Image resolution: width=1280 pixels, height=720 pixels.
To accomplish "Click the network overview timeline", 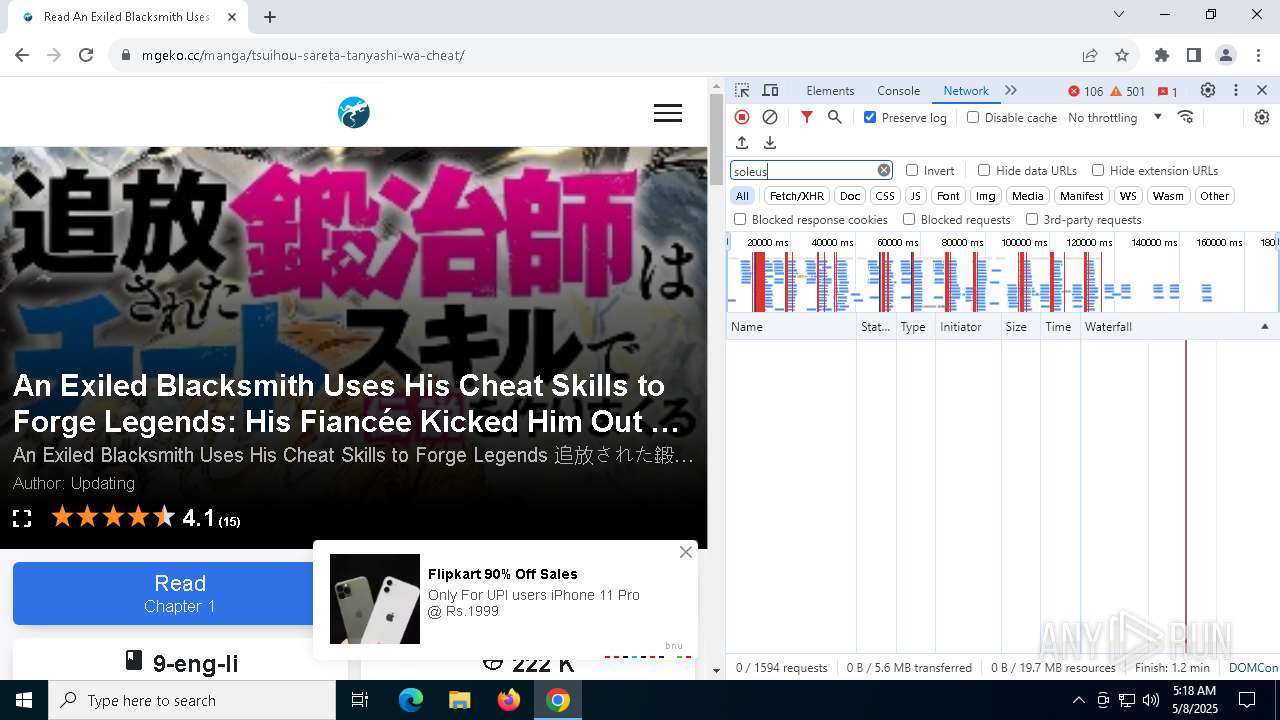I will [1002, 273].
